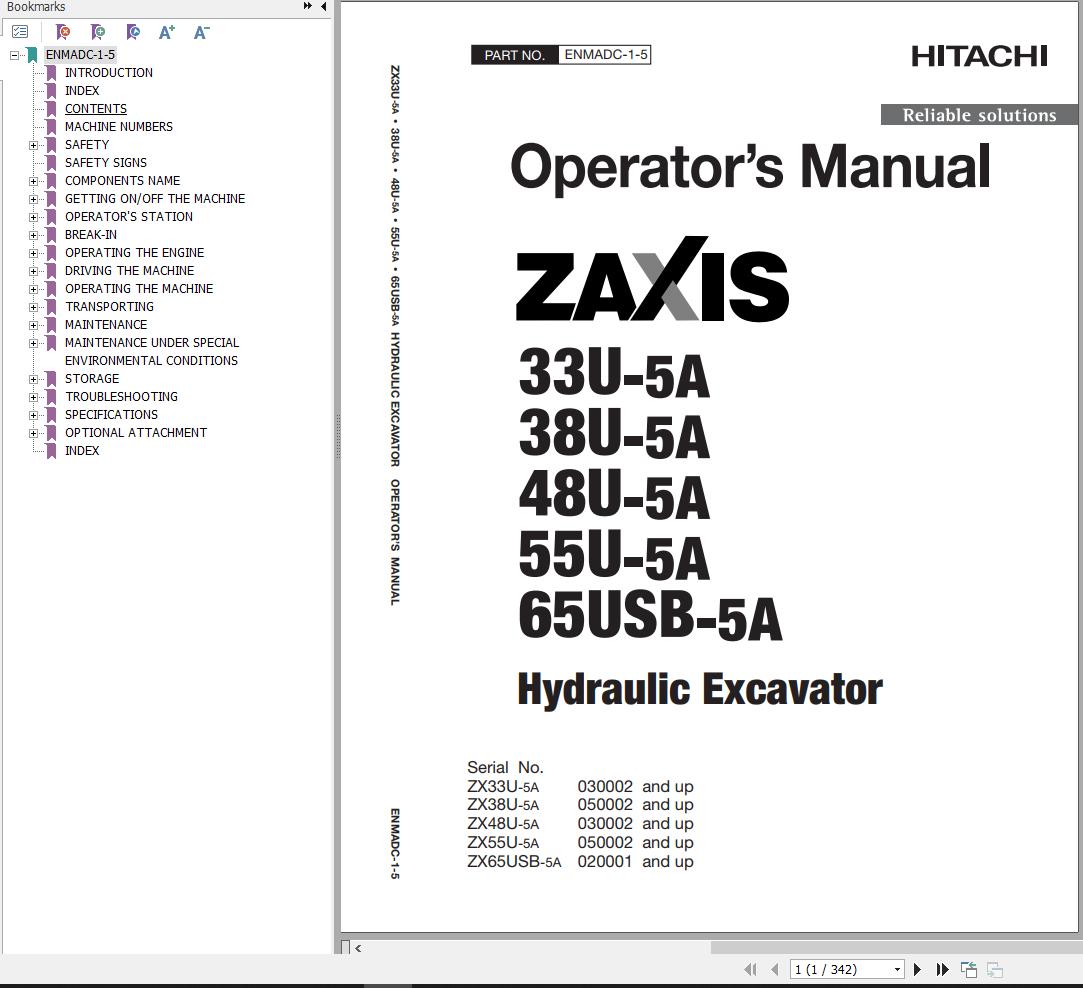
Task: Click the previous view navigation icon
Action: coord(969,969)
